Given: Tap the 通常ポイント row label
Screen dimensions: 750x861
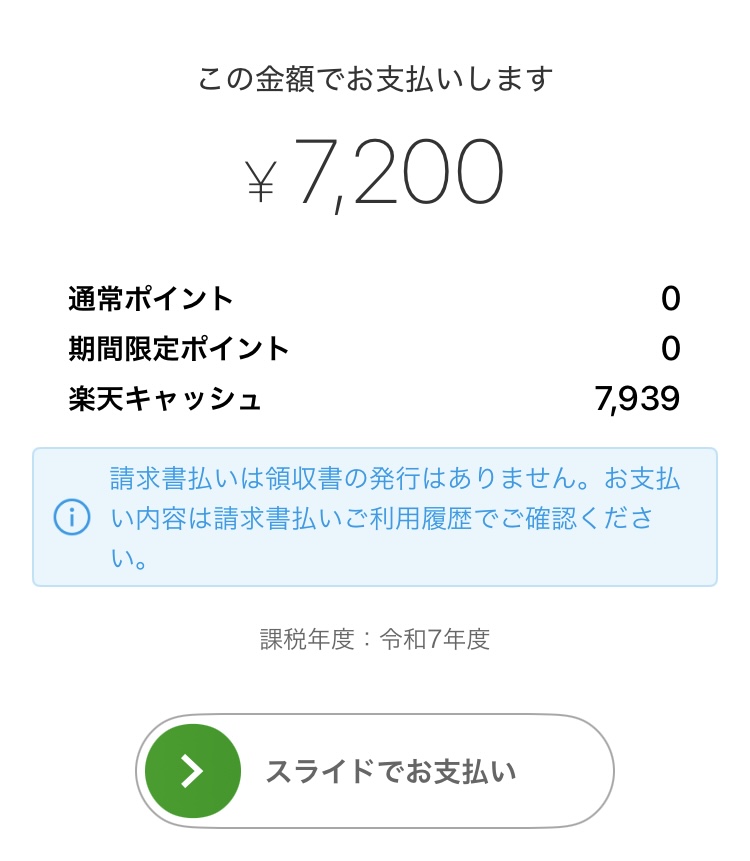Looking at the screenshot, I should [x=150, y=299].
